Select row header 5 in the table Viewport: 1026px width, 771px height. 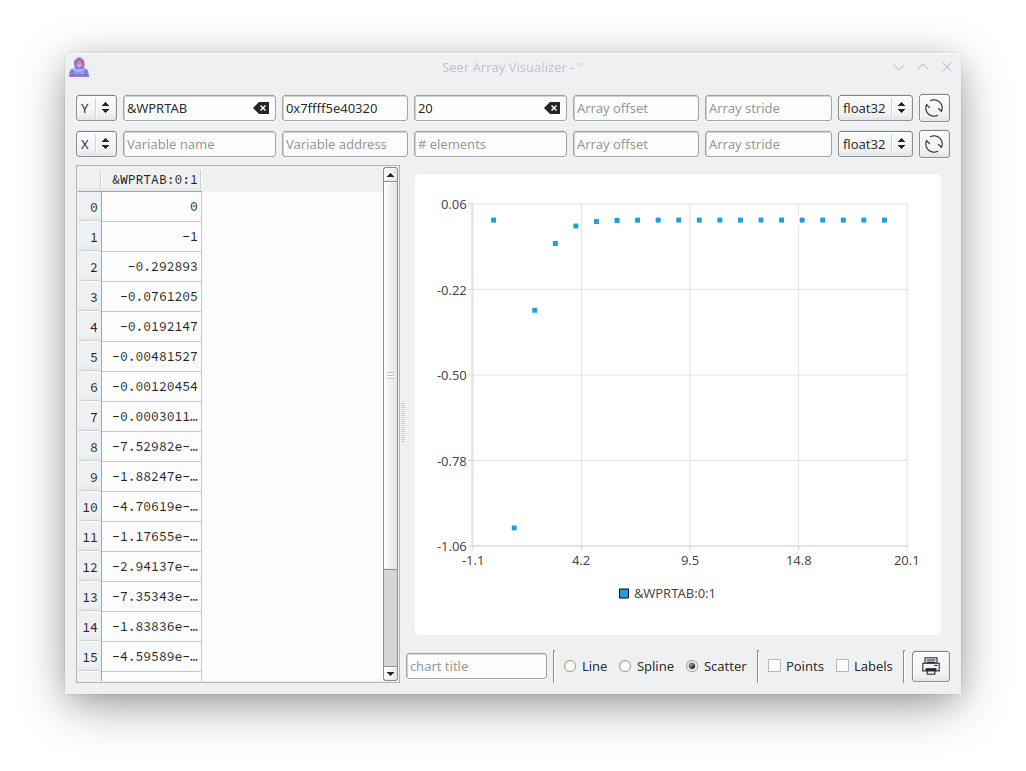(90, 357)
